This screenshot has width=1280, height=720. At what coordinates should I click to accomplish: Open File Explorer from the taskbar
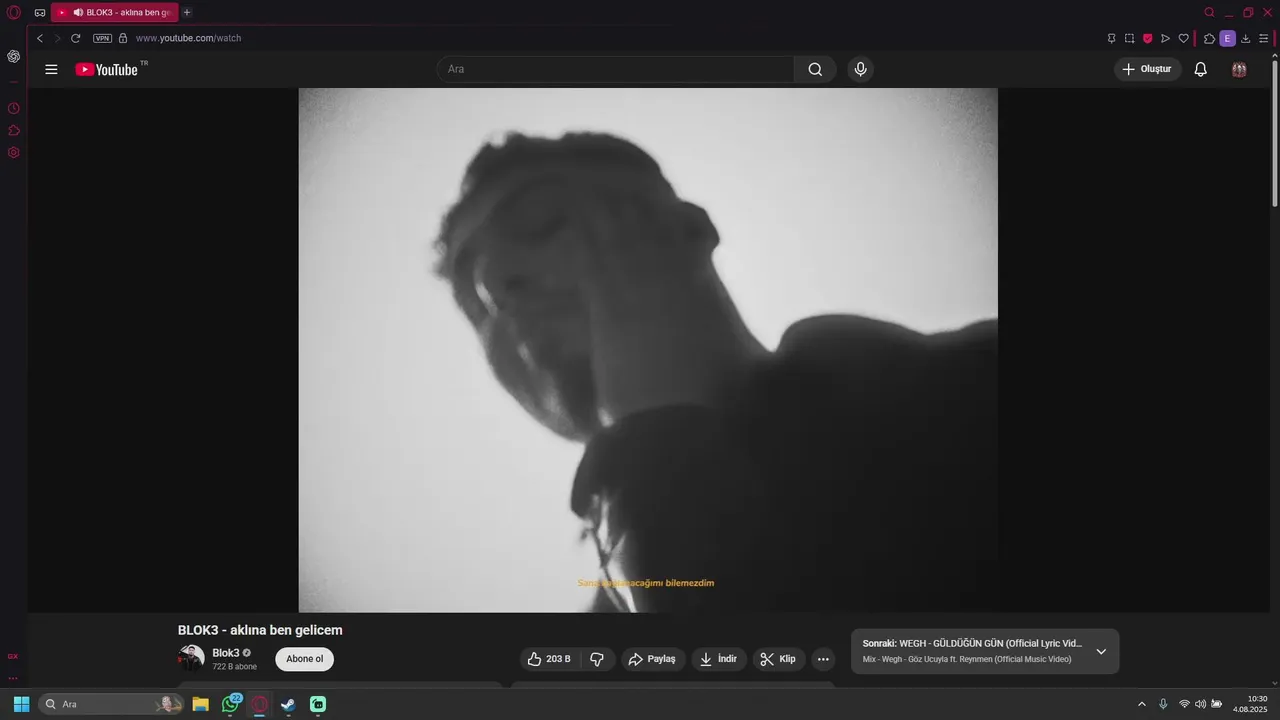(x=200, y=704)
